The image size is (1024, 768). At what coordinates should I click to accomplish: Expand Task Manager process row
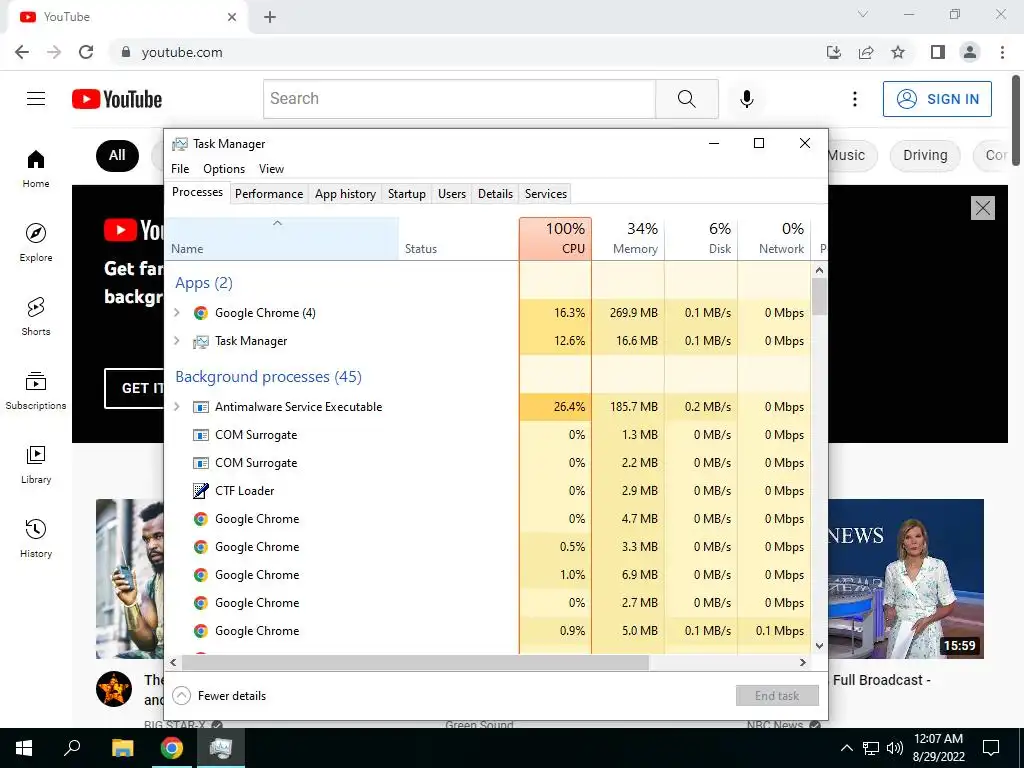(x=176, y=341)
